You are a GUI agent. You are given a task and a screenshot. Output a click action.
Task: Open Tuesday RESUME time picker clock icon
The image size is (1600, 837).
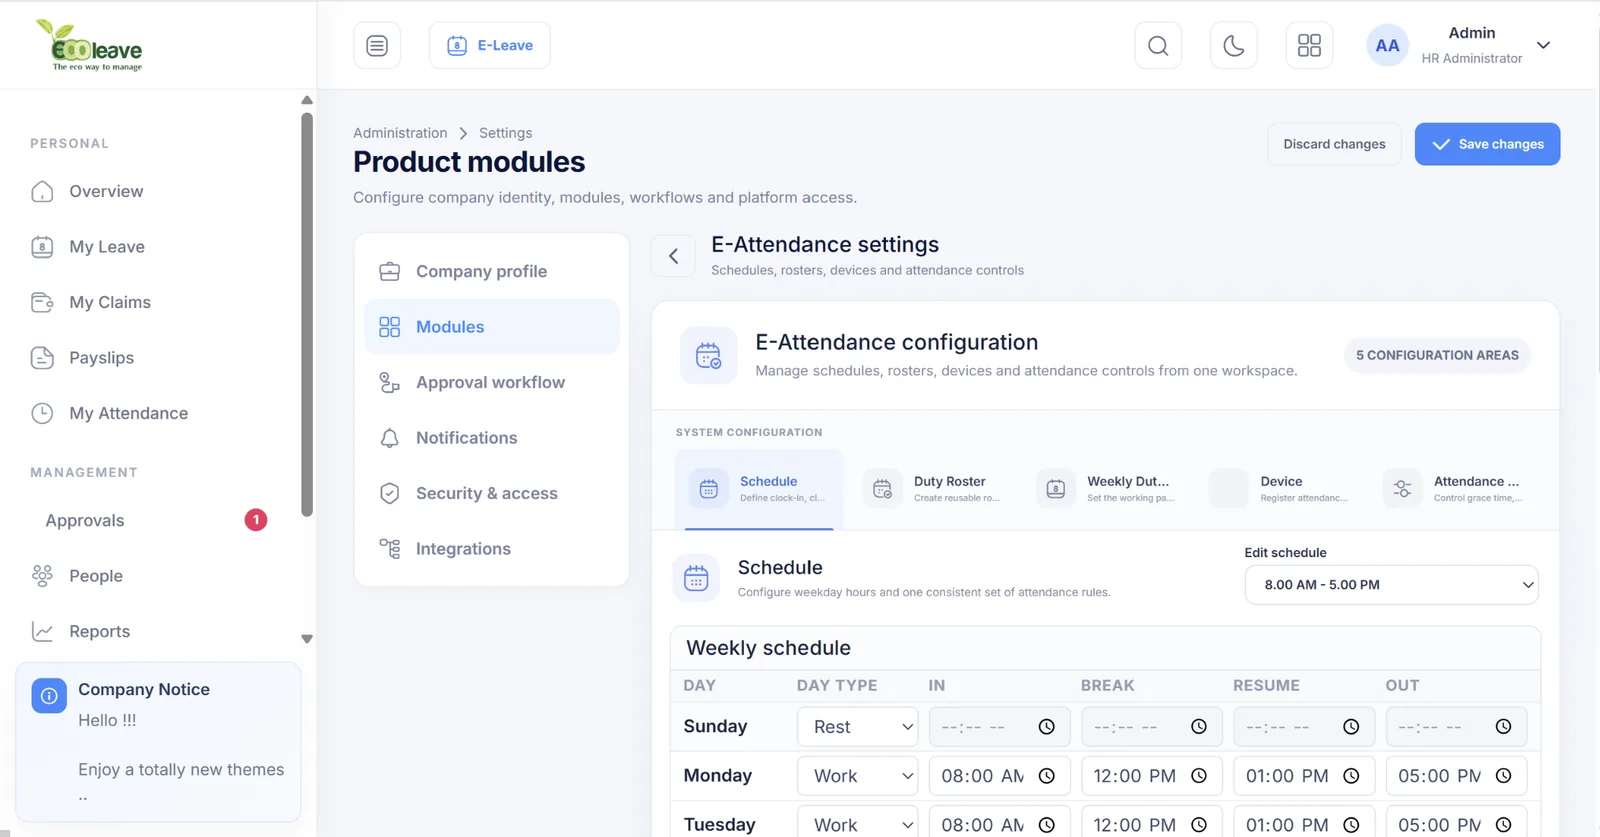click(x=1351, y=825)
